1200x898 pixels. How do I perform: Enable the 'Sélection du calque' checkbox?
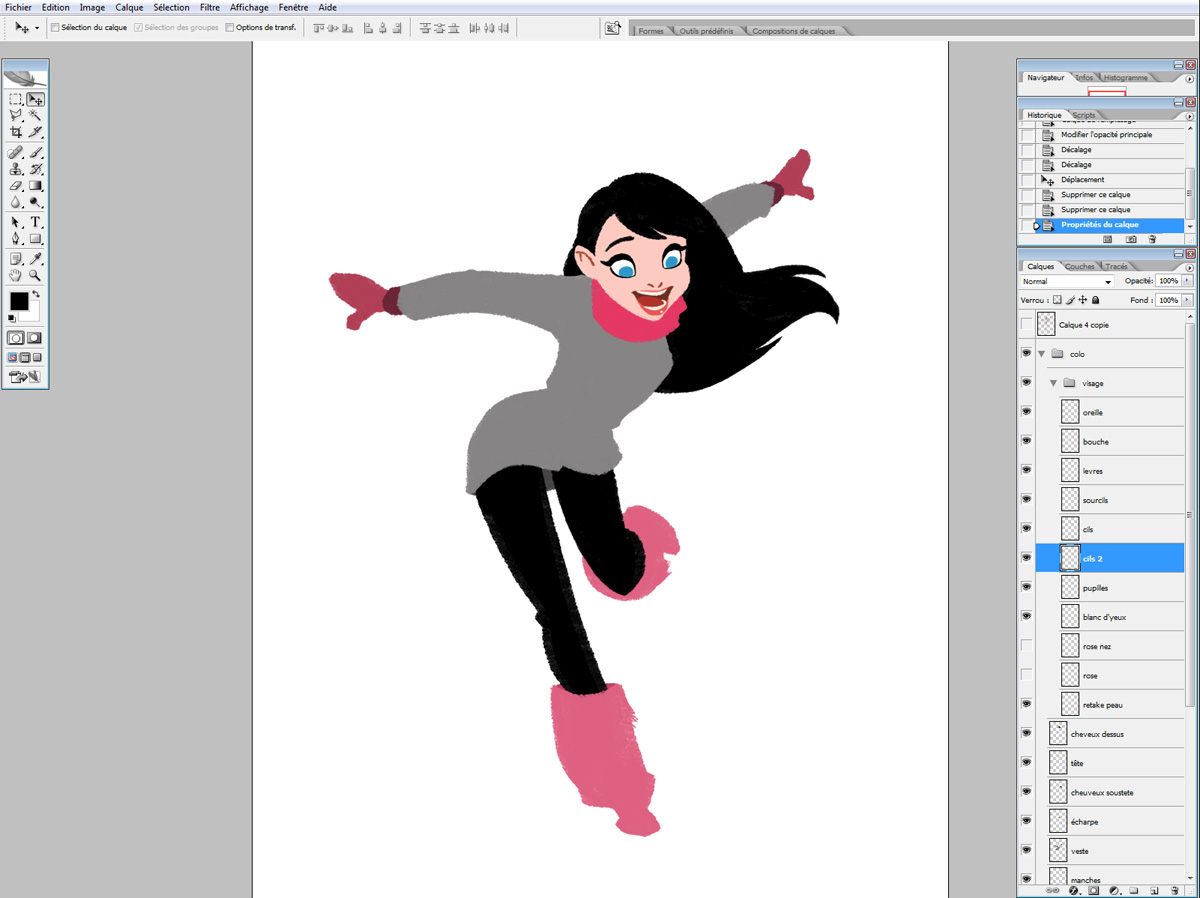click(x=55, y=28)
